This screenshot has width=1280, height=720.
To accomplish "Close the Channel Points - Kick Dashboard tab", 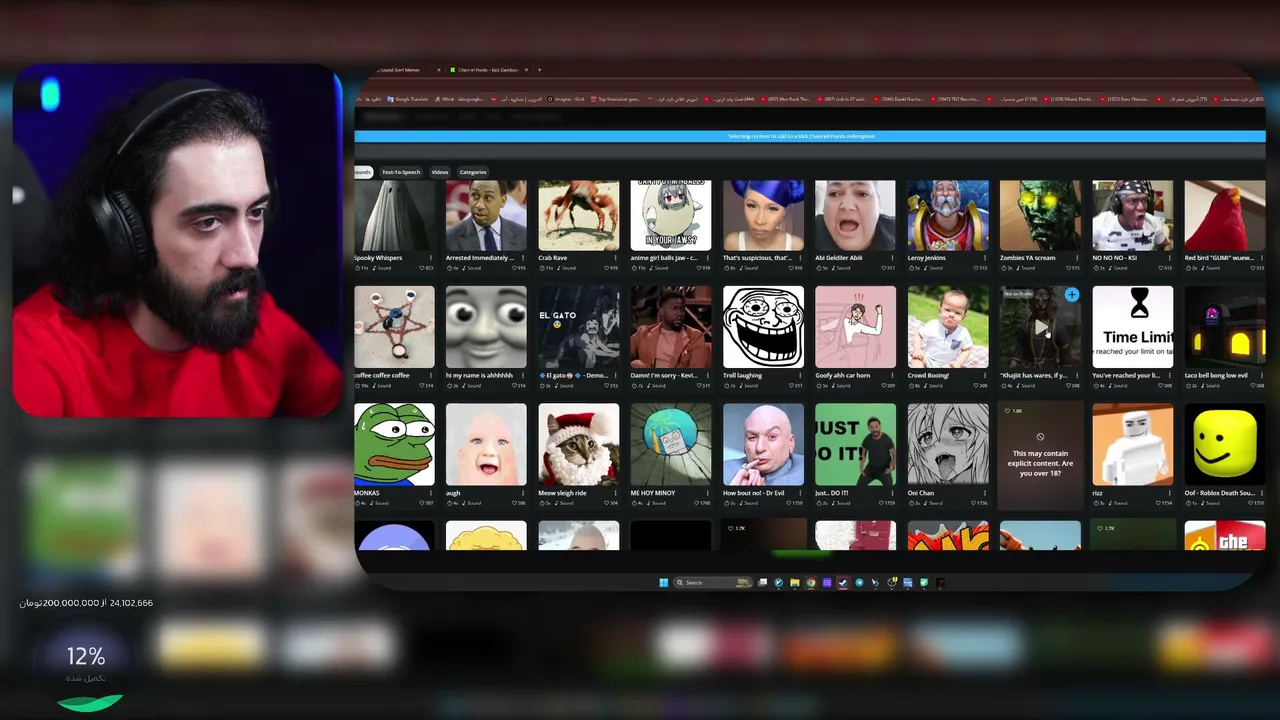I will 527,70.
